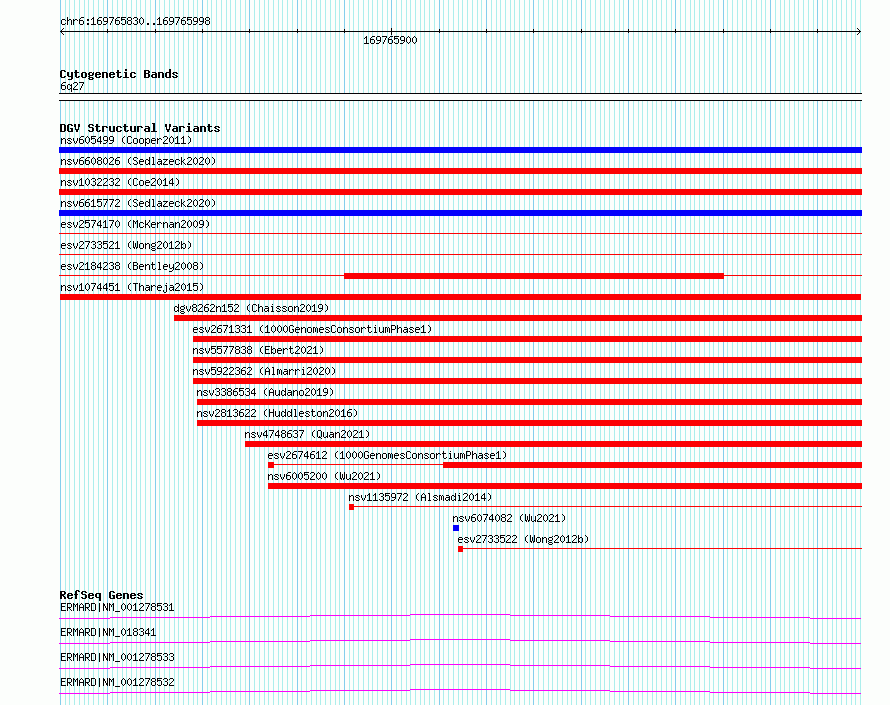Click nsv5577838 (Ebert2021) label
Screen dimensions: 890x705
click(x=258, y=350)
